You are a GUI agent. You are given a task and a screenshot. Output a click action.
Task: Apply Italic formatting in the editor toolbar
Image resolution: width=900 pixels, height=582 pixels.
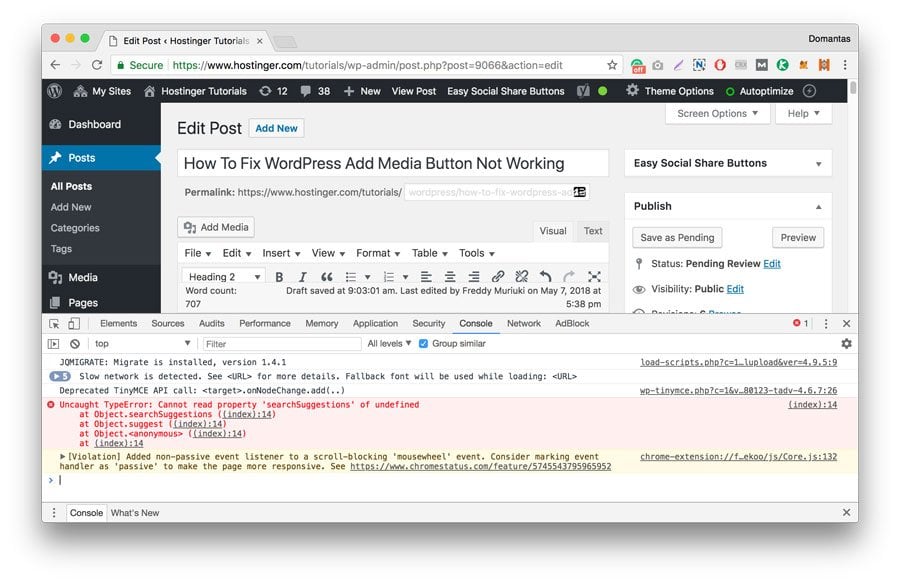(x=303, y=275)
